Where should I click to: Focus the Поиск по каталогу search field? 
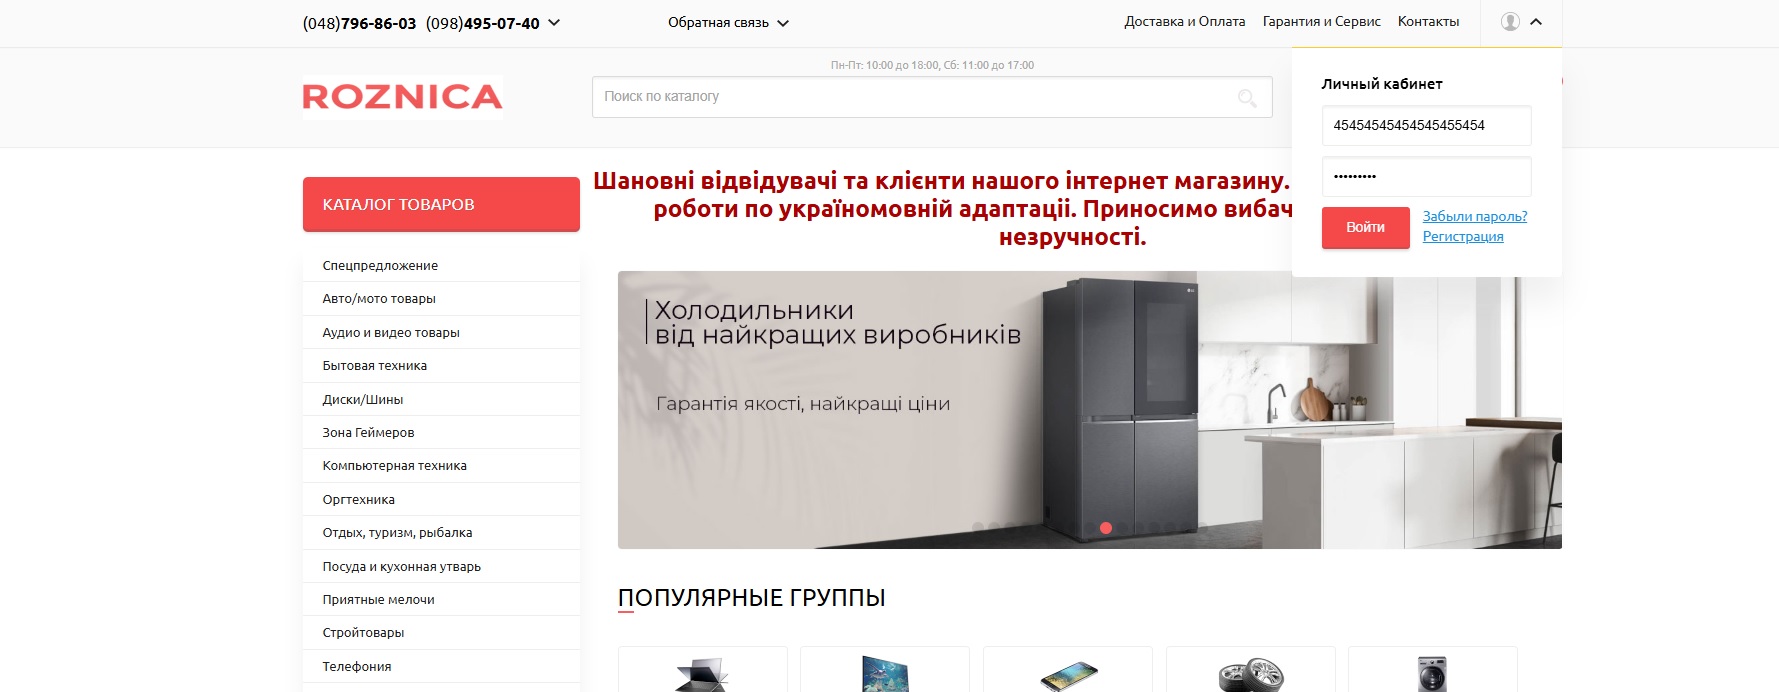coord(910,97)
